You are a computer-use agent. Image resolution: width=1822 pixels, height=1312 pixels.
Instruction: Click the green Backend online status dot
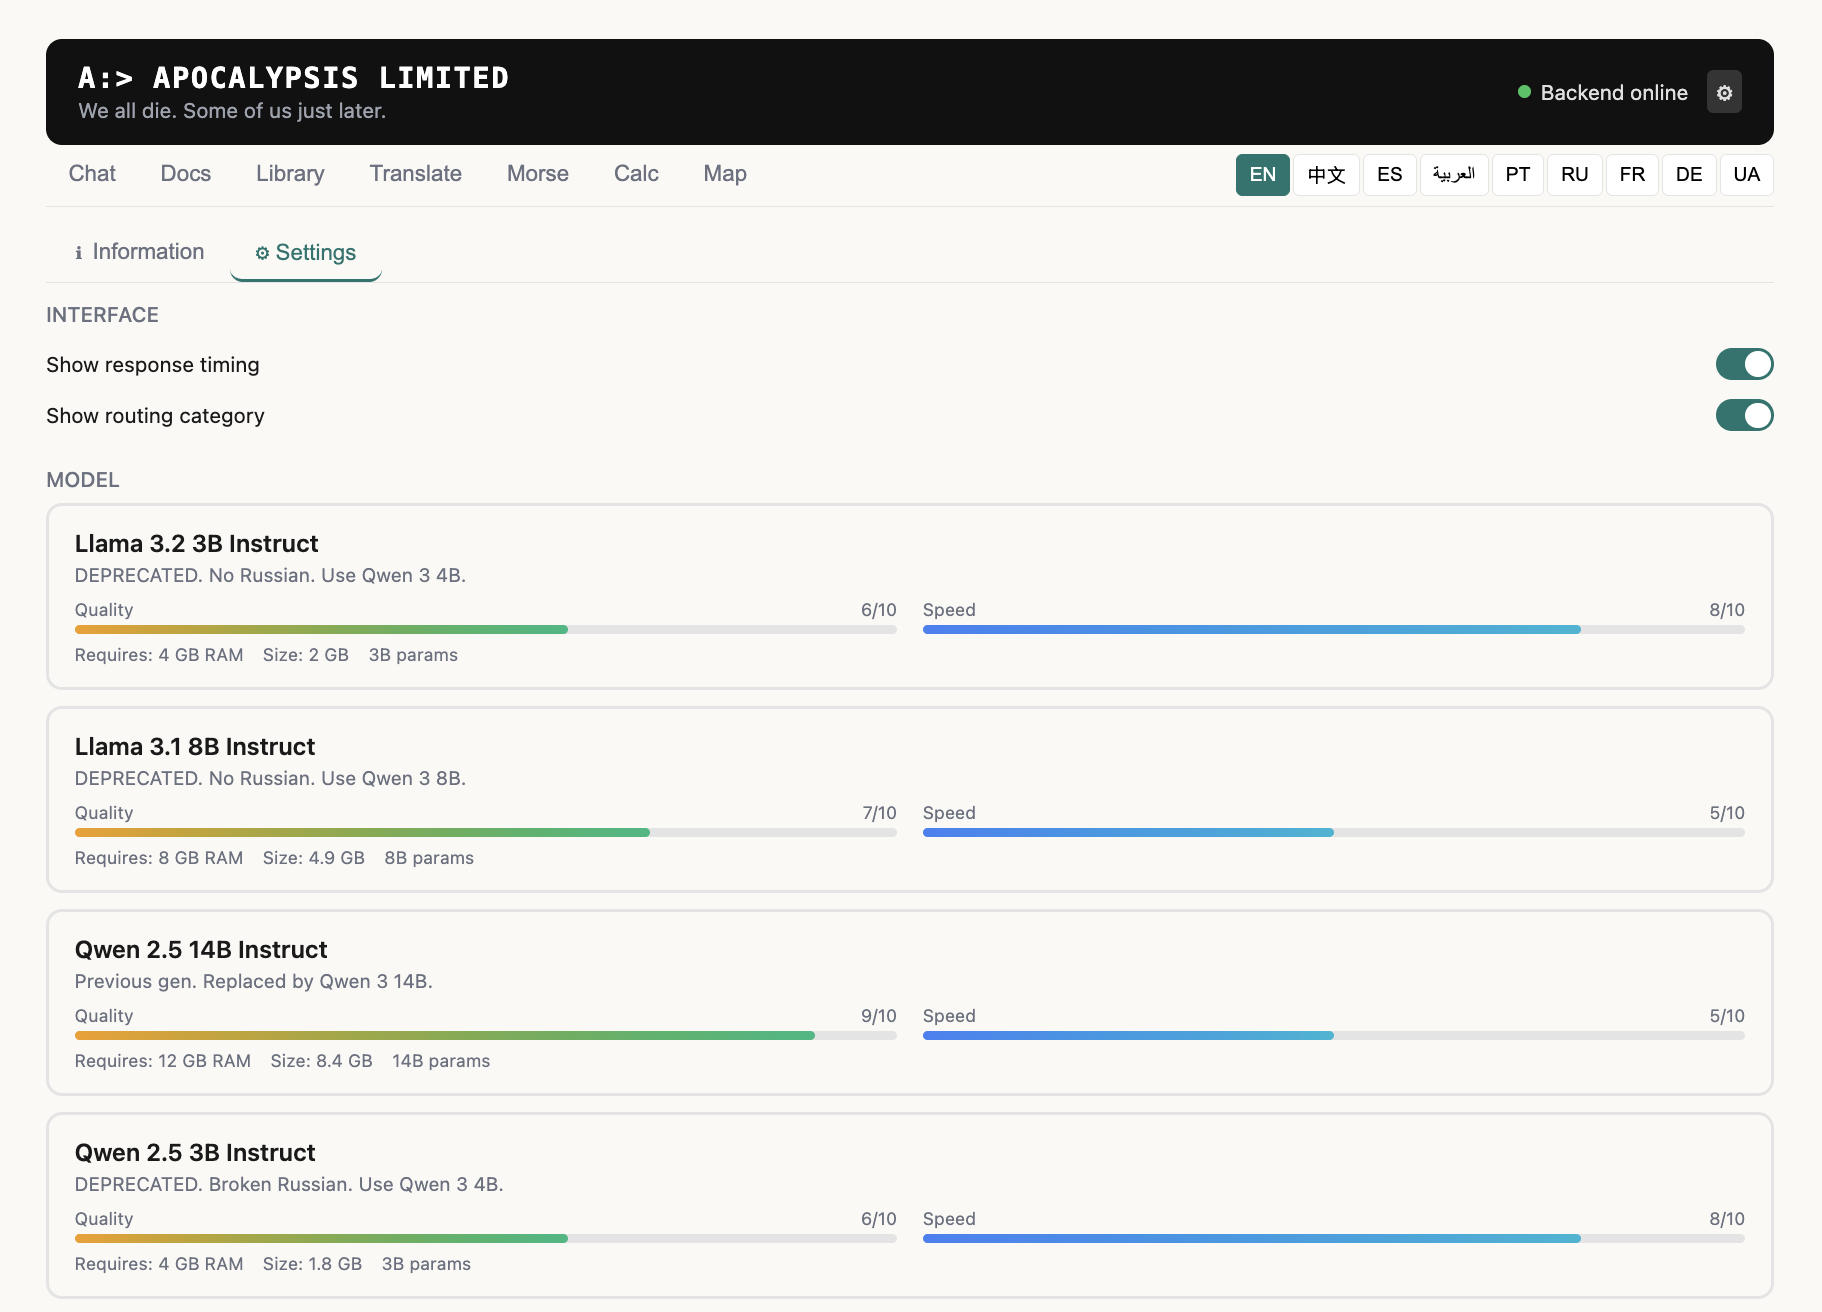coord(1524,92)
